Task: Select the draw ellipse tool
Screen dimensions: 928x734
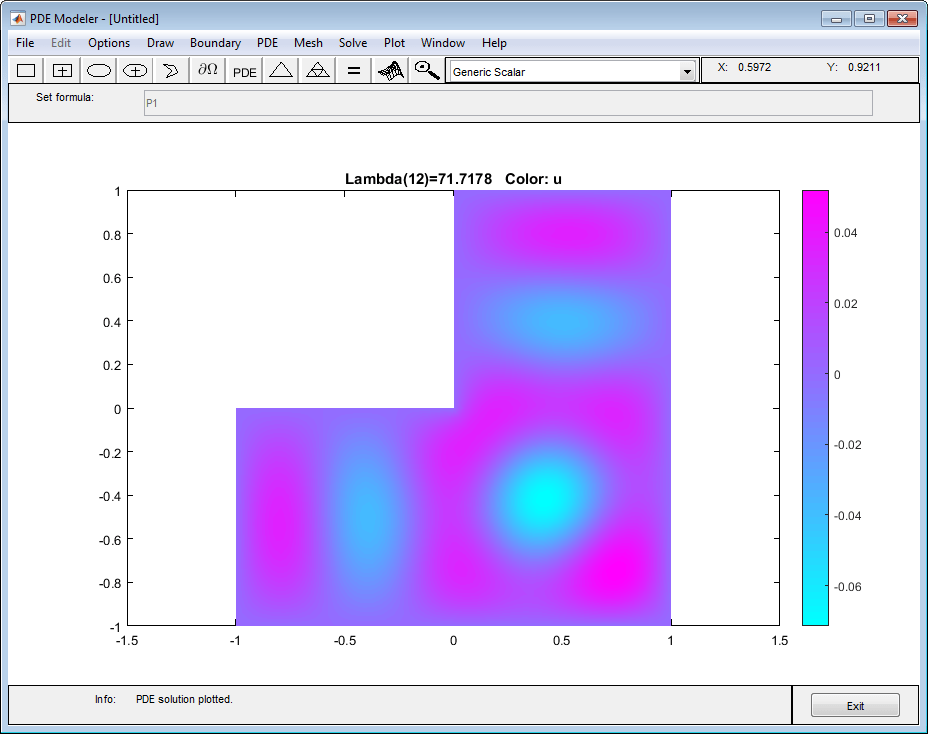Action: pyautogui.click(x=99, y=70)
